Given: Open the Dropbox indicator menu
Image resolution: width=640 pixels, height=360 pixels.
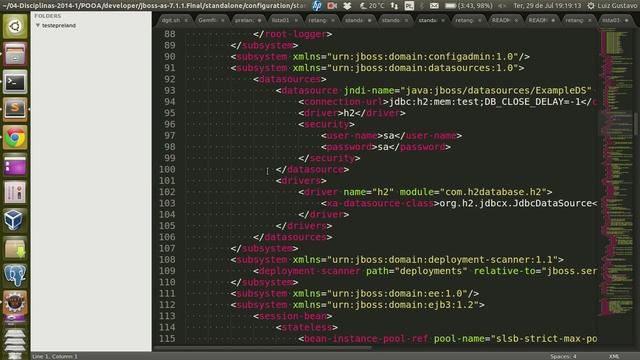Looking at the screenshot, I should [x=347, y=6].
